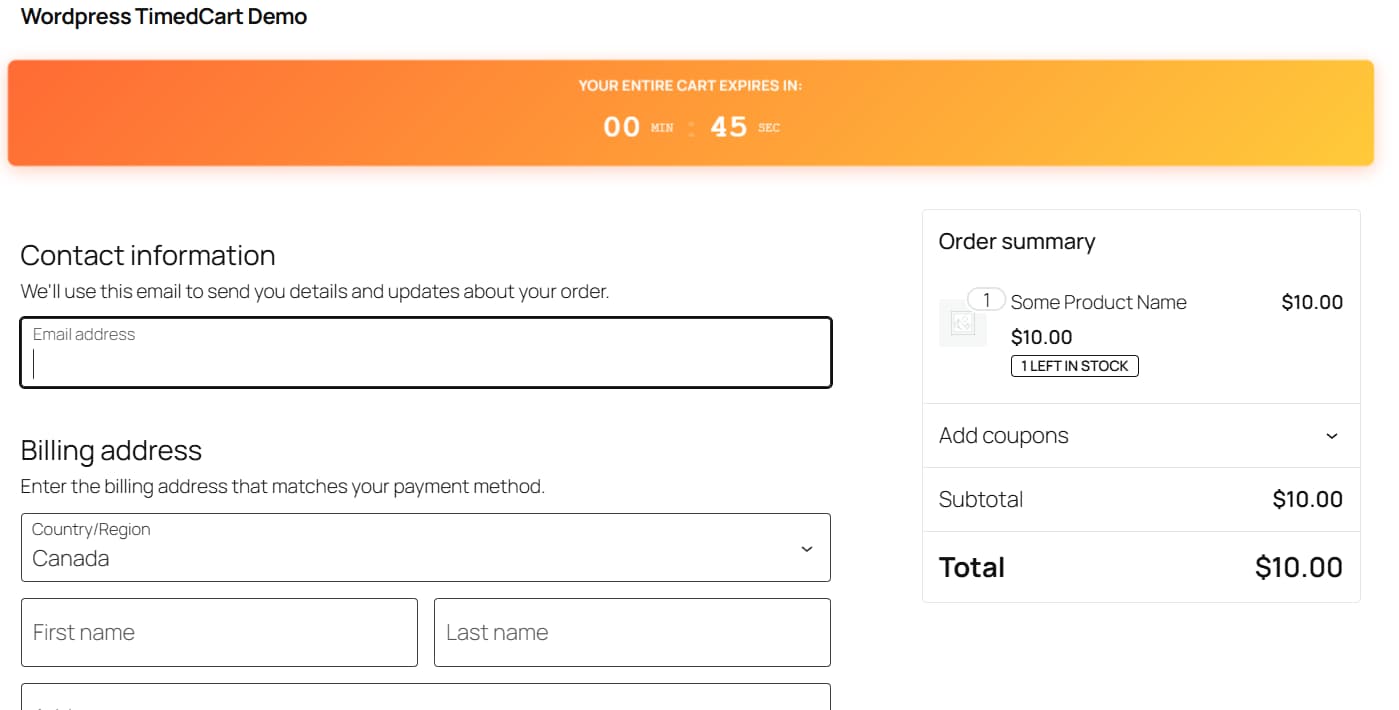The image size is (1399, 710).
Task: Click the Order summary heading
Action: tap(1016, 241)
